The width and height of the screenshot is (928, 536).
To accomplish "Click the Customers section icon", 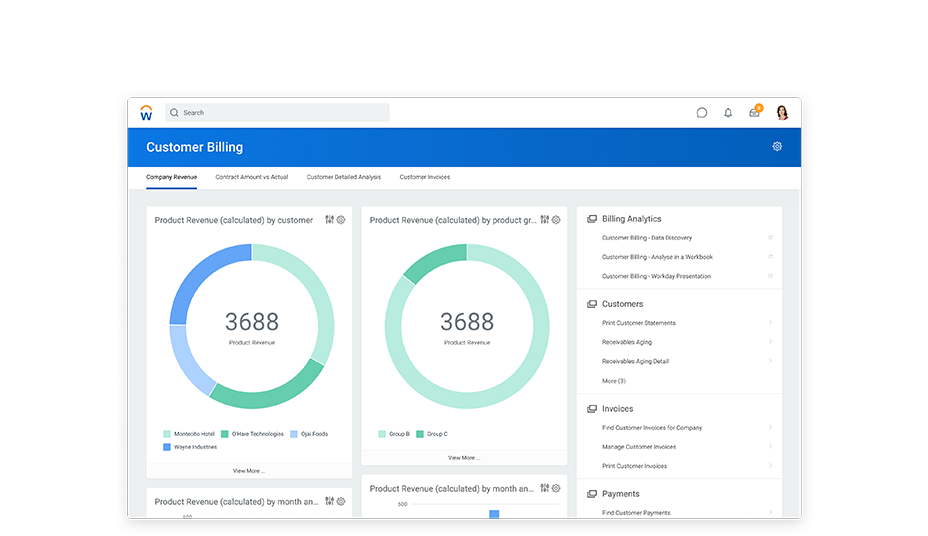I will click(x=592, y=304).
